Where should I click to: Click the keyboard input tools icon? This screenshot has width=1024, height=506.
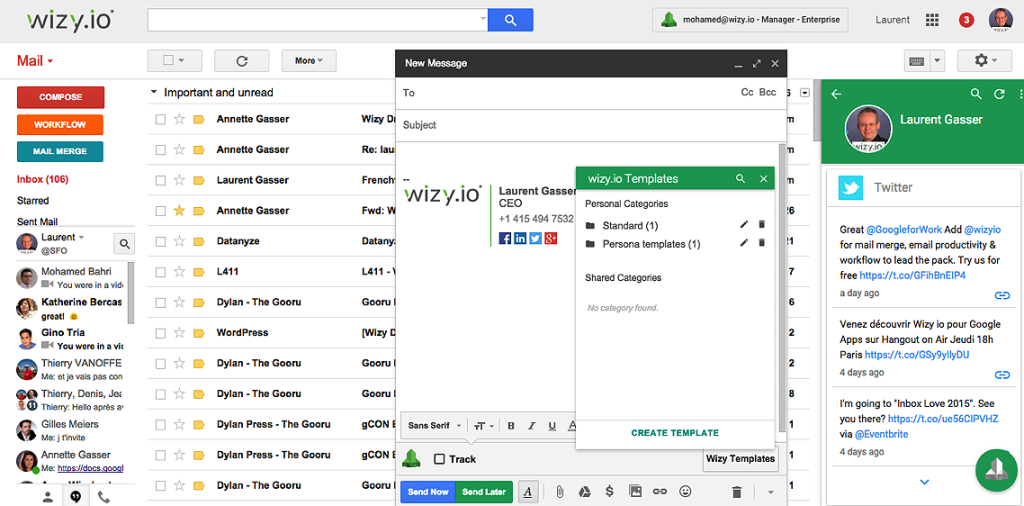pos(916,61)
